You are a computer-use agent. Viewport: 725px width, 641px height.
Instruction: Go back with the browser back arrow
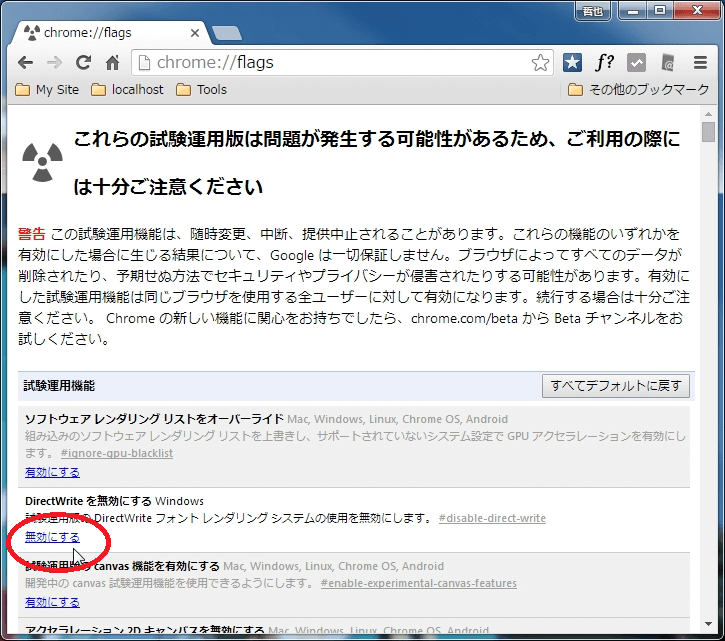pyautogui.click(x=25, y=62)
